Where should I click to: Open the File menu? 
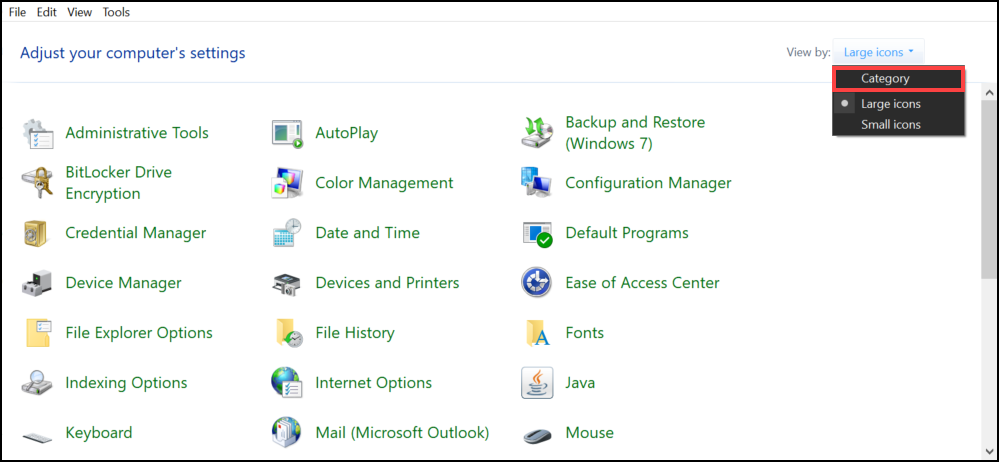coord(17,12)
